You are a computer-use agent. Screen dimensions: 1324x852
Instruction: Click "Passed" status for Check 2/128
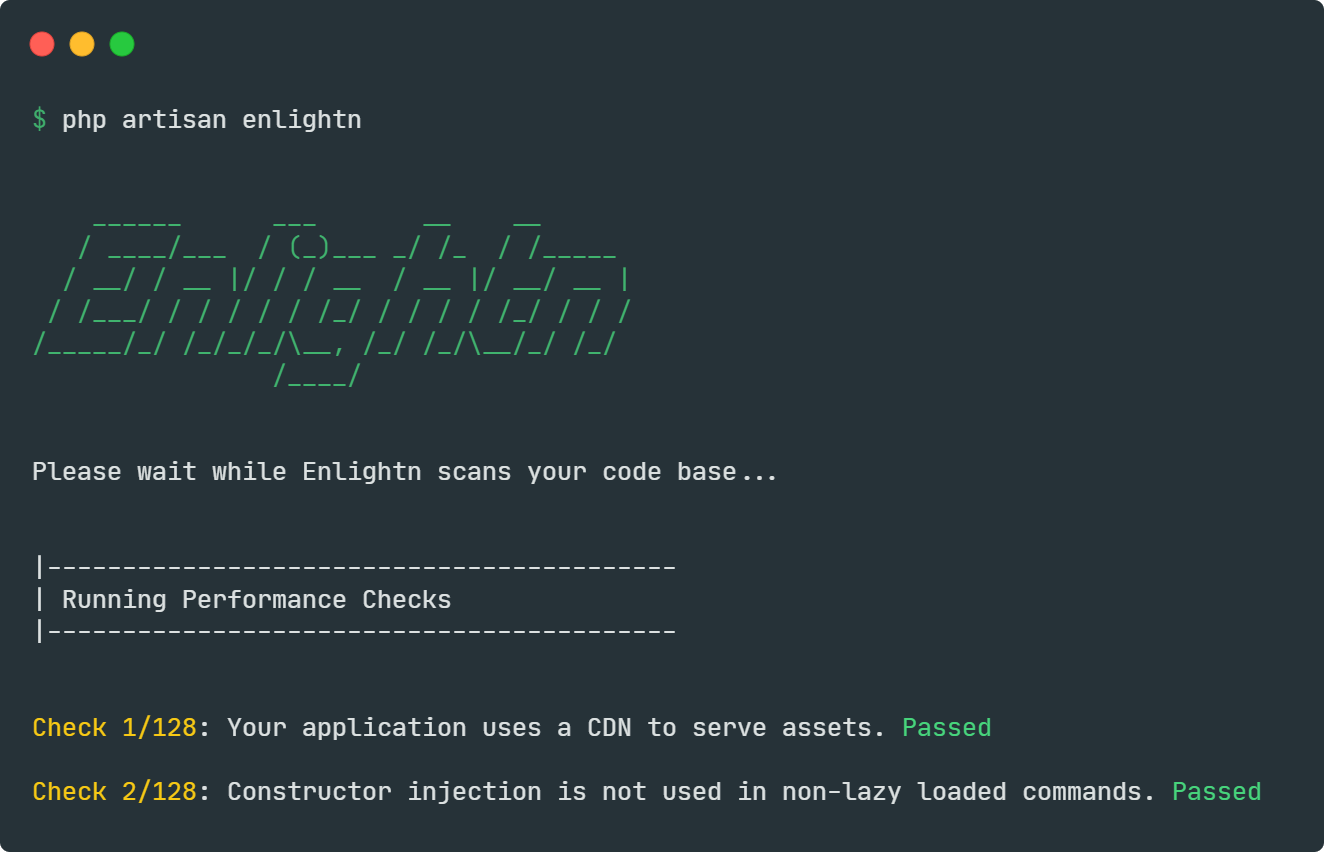1216,792
